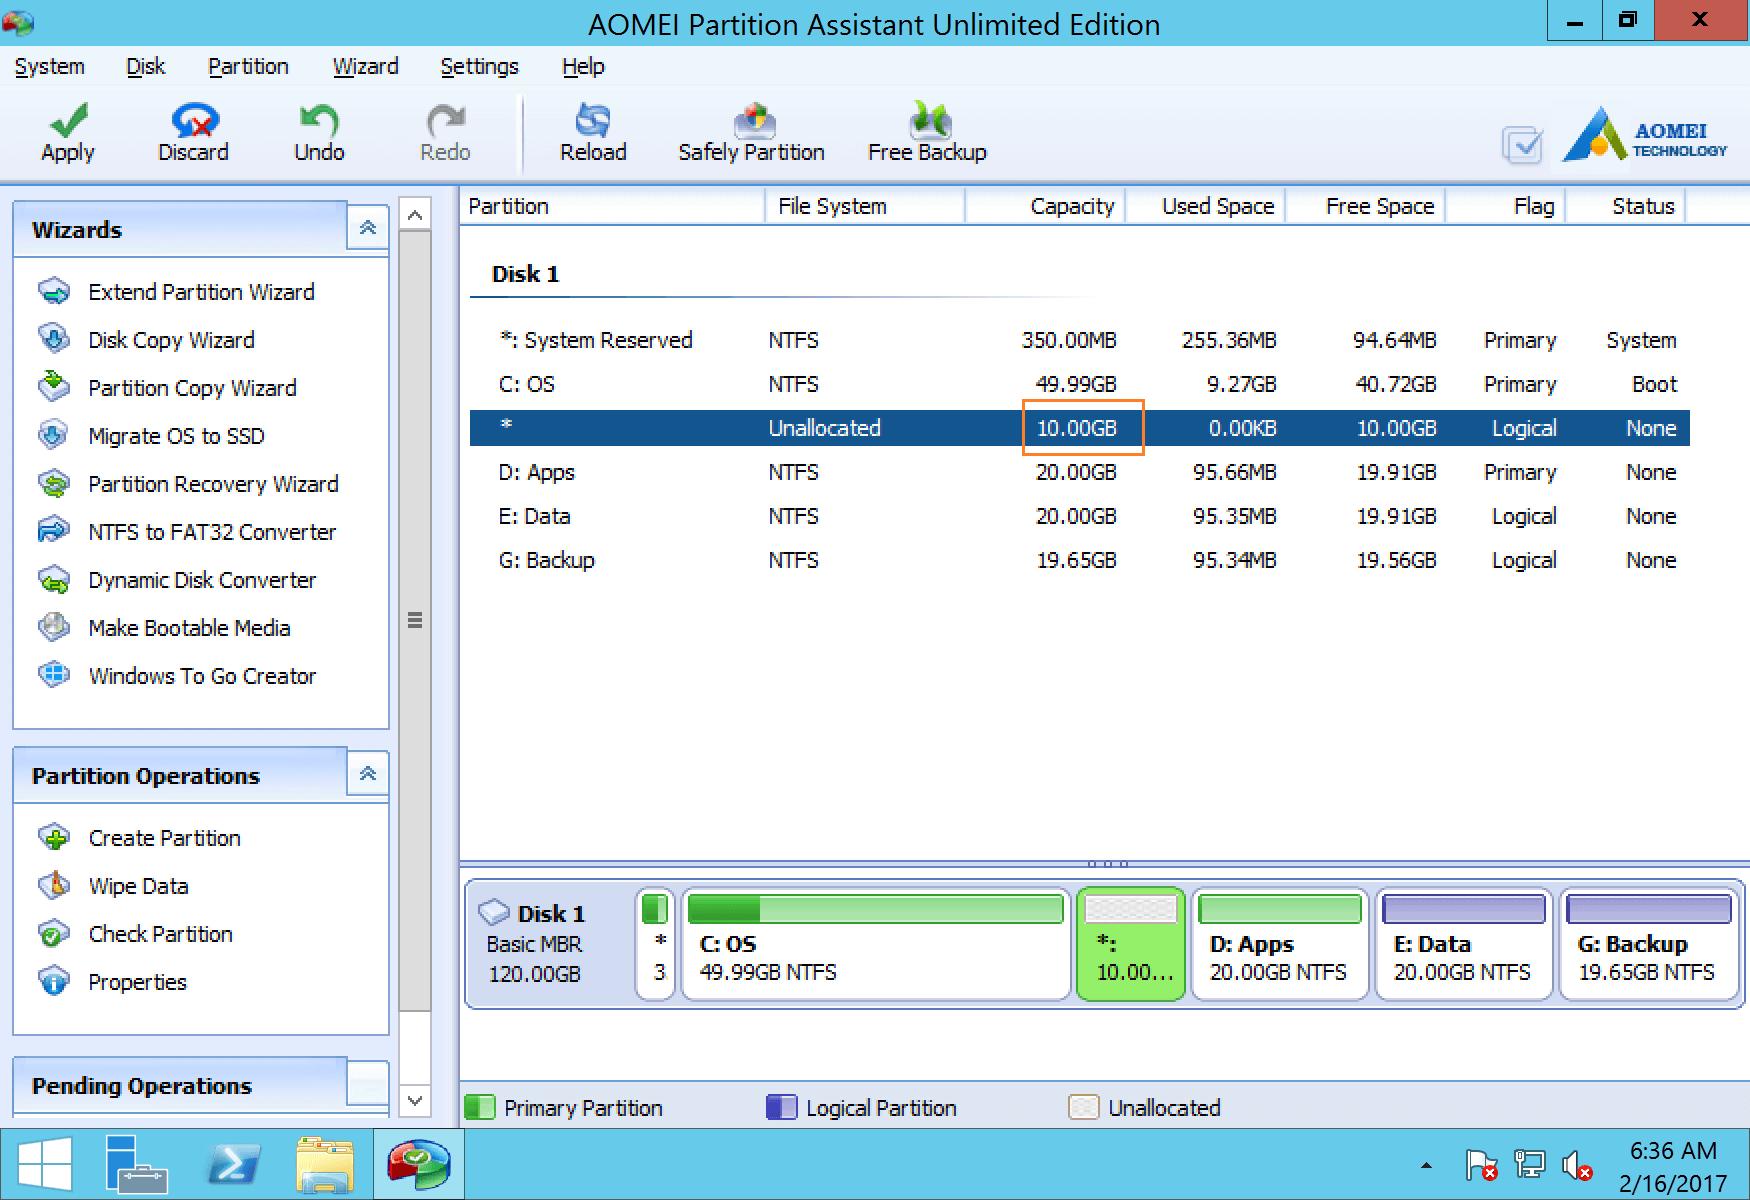Viewport: 1750px width, 1200px height.
Task: Discard pending changes using the Discard icon
Action: point(194,121)
